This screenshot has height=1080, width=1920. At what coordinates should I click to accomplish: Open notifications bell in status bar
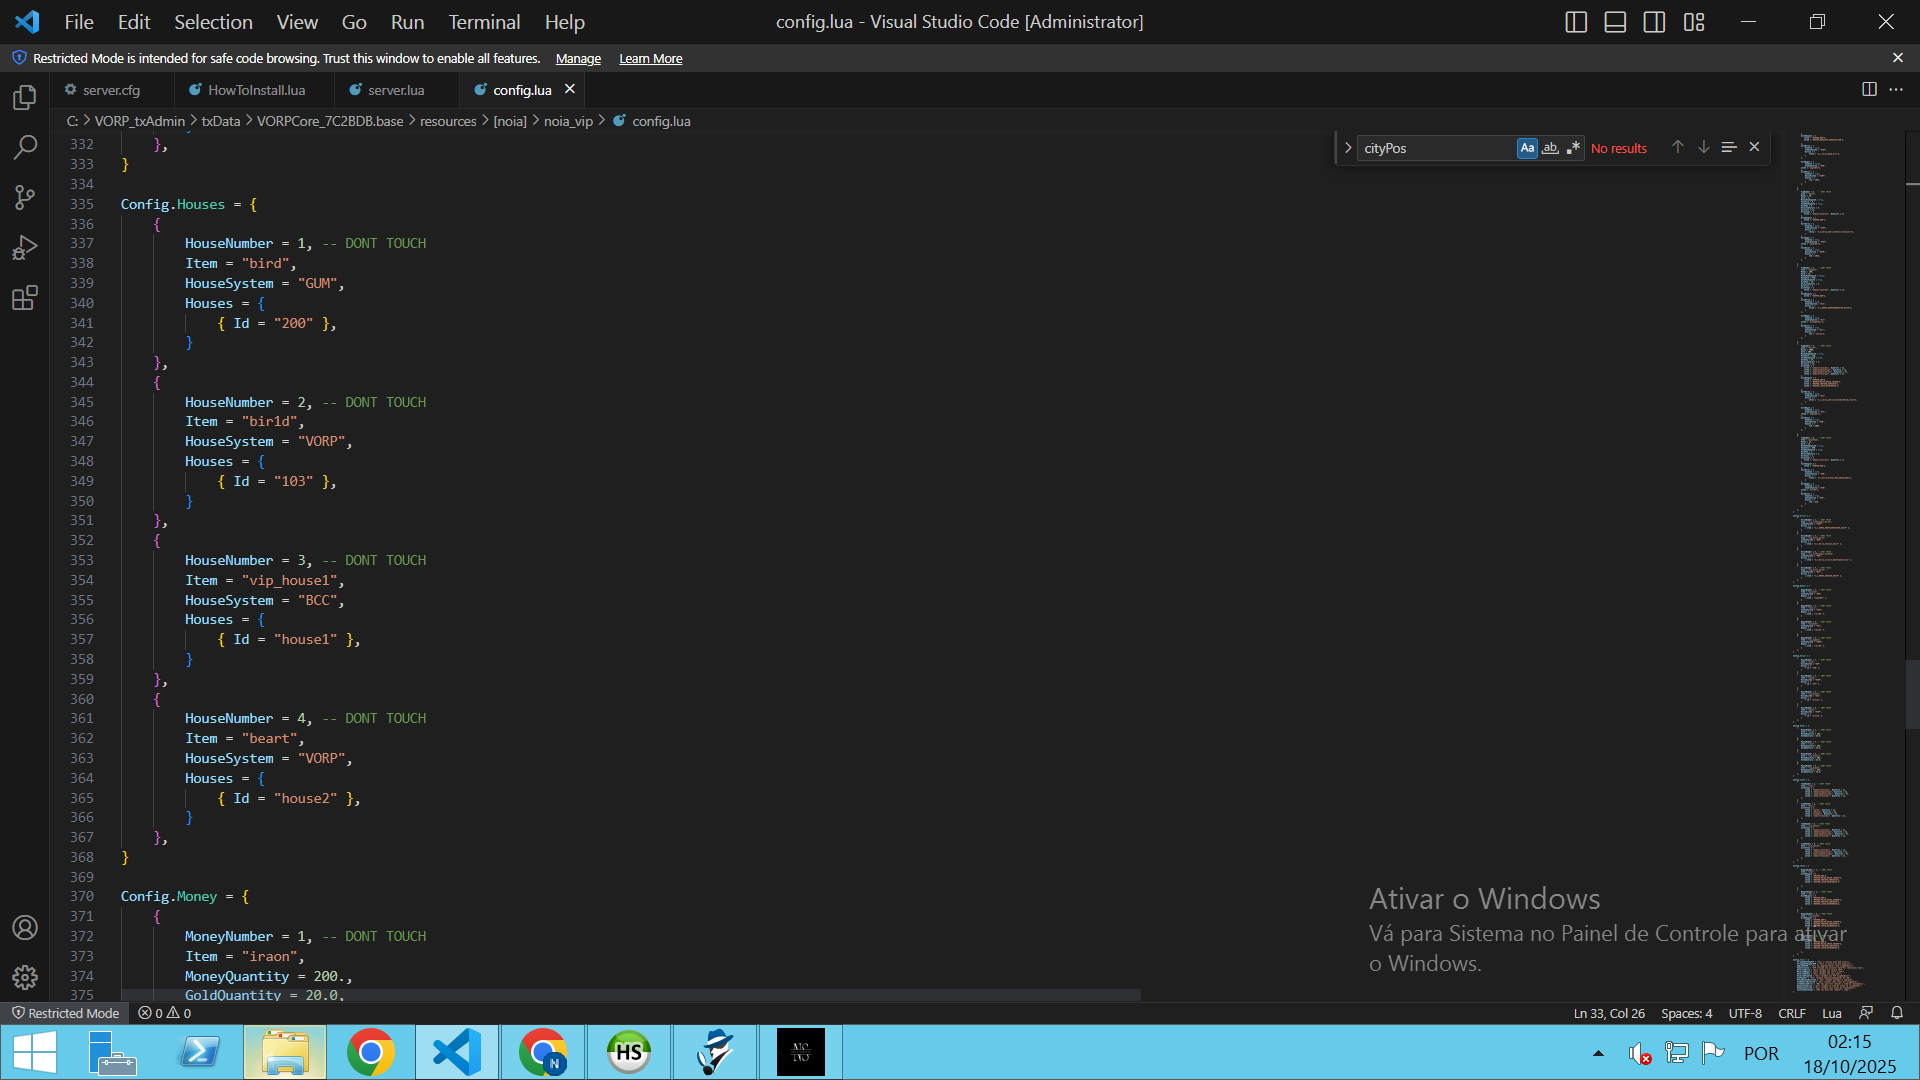point(1897,1013)
